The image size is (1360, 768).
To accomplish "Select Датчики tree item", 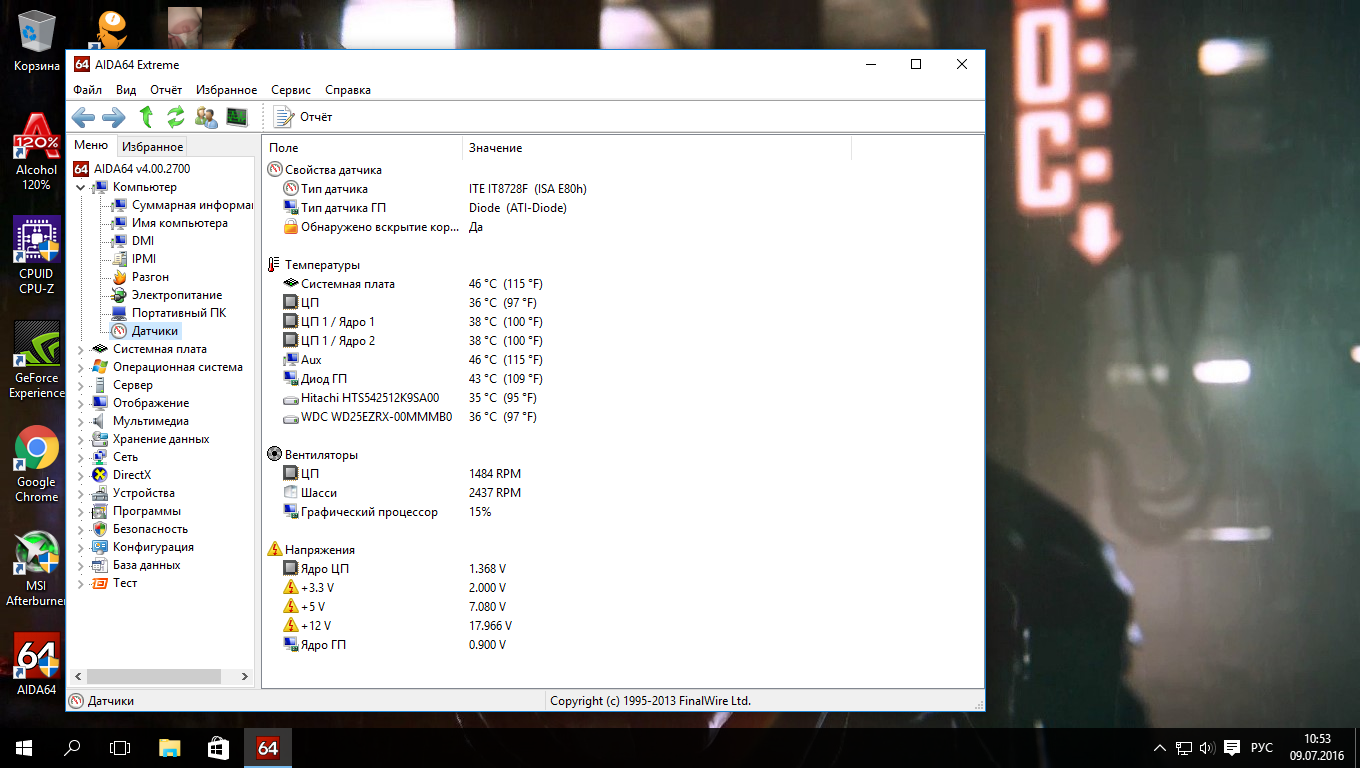I will click(x=145, y=331).
